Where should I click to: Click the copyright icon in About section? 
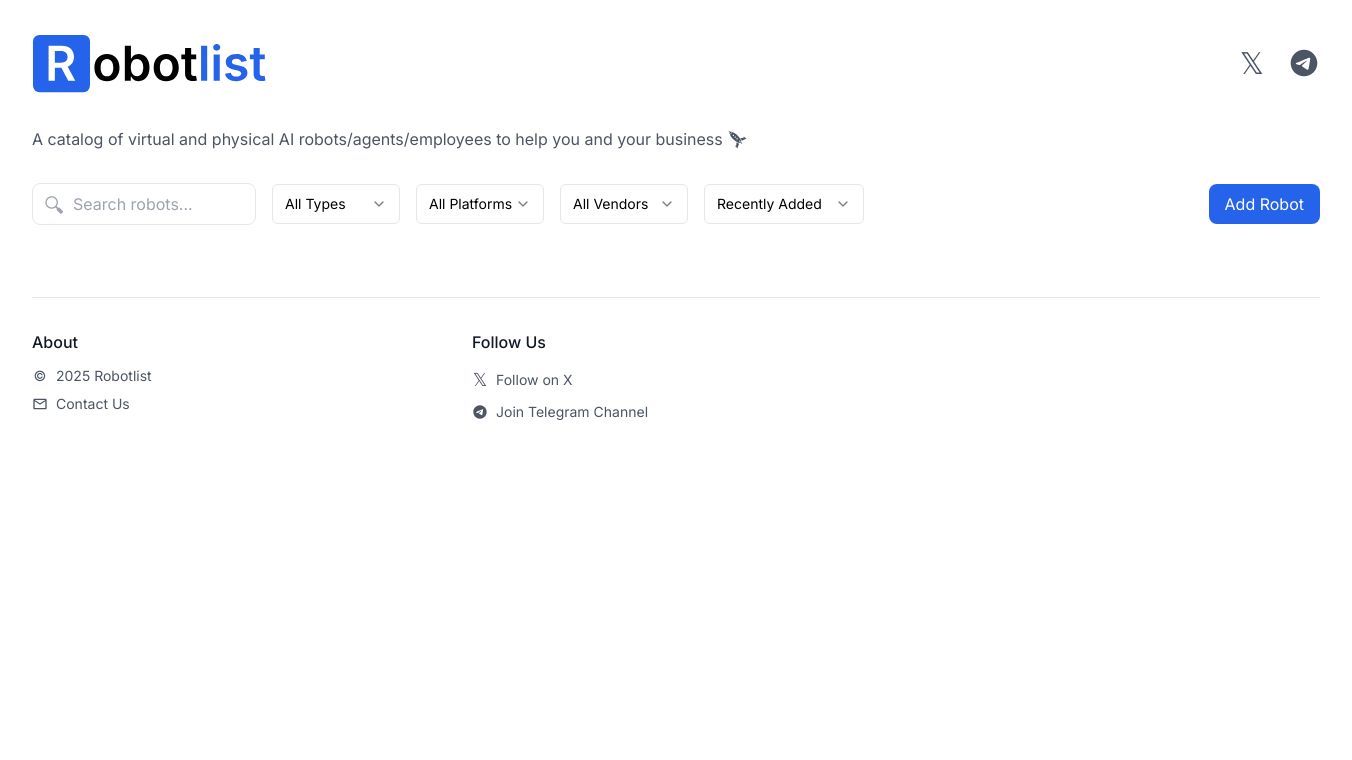[x=40, y=376]
